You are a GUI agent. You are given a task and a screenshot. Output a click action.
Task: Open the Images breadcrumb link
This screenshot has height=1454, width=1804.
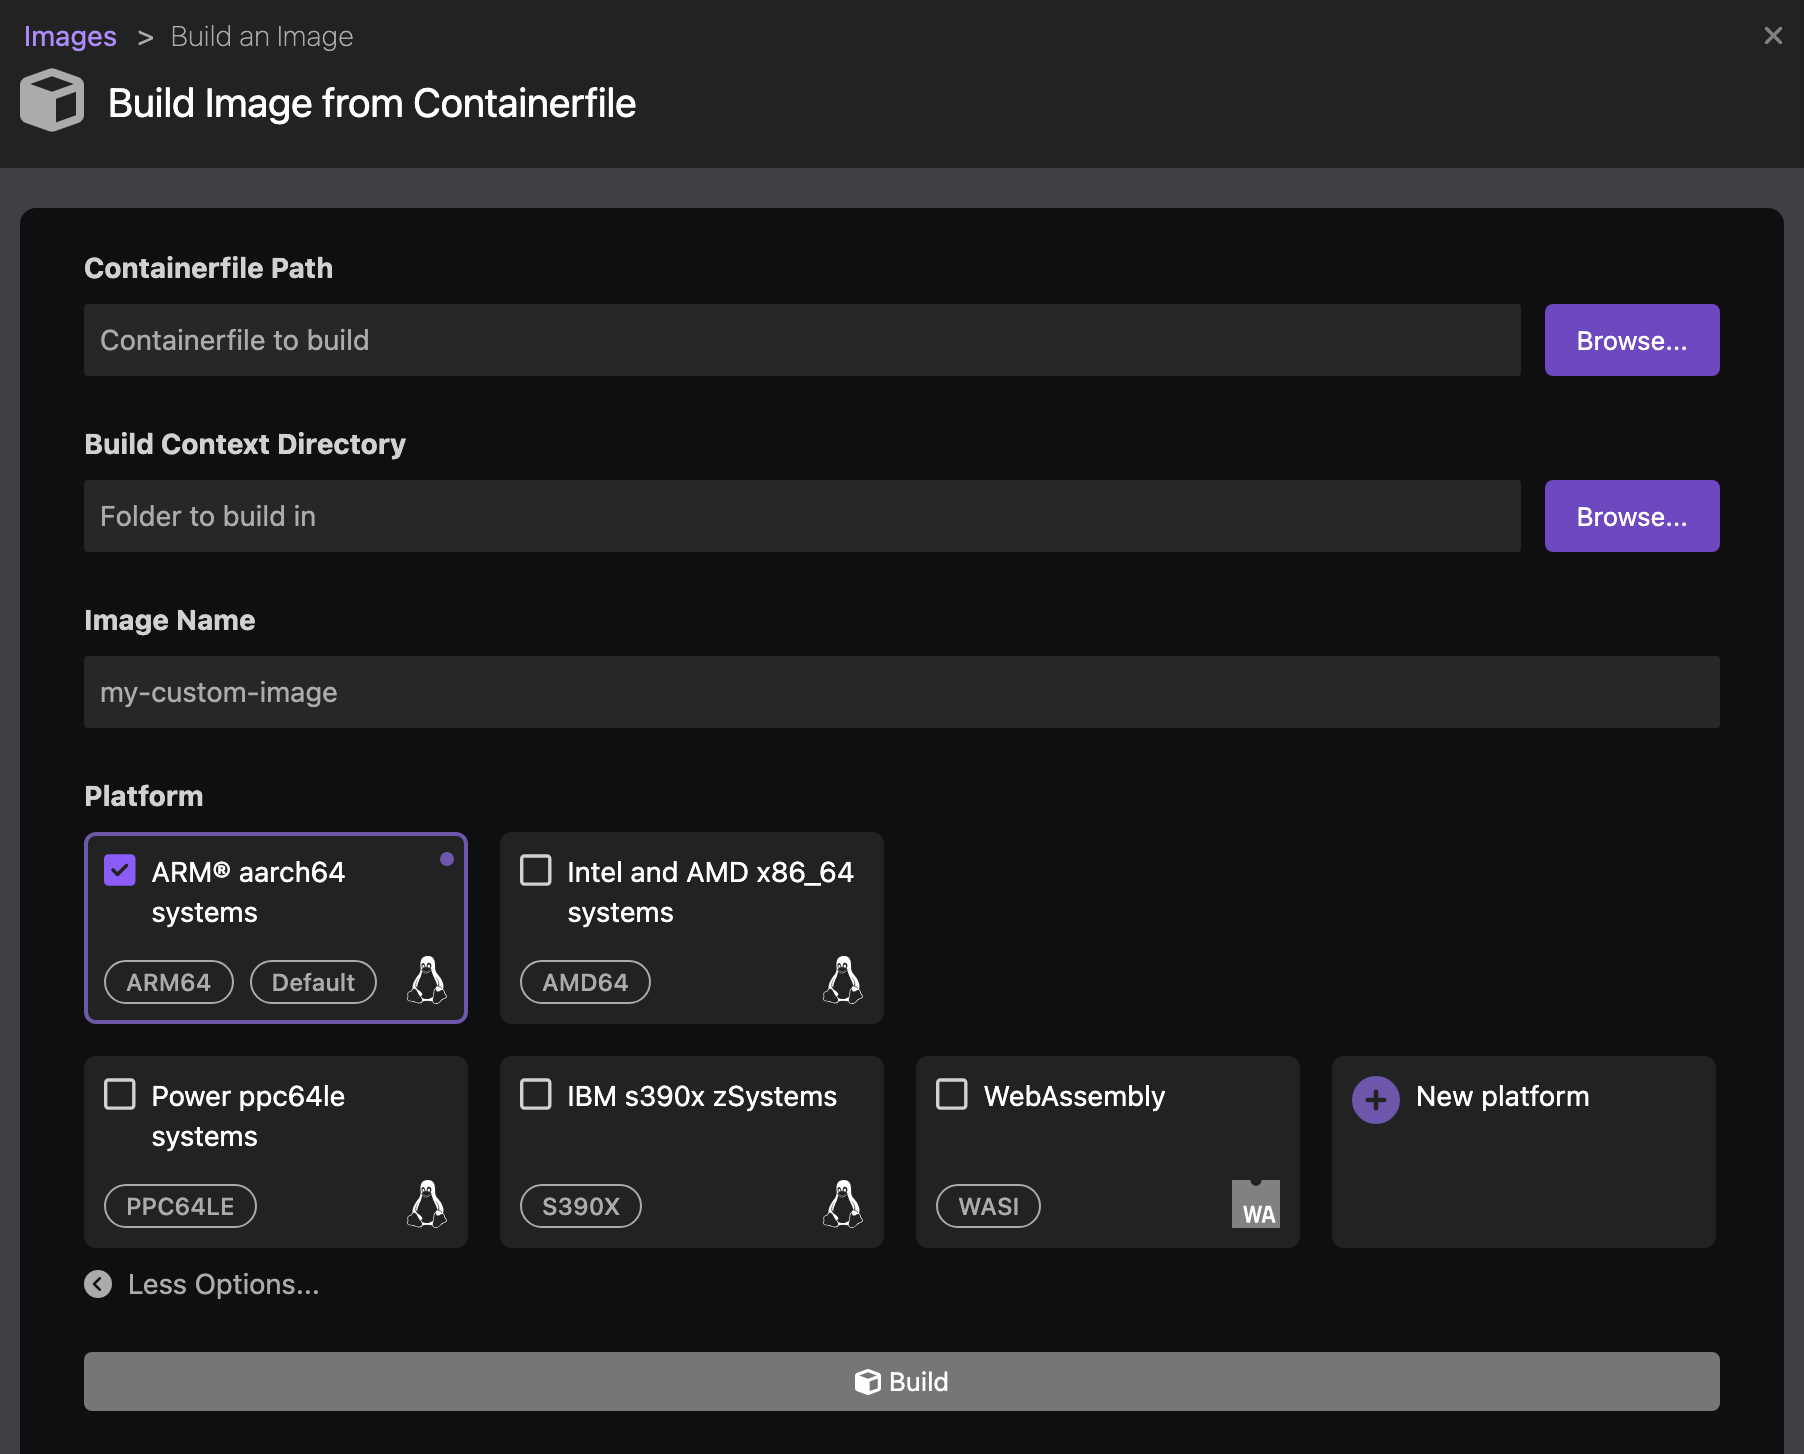tap(70, 36)
